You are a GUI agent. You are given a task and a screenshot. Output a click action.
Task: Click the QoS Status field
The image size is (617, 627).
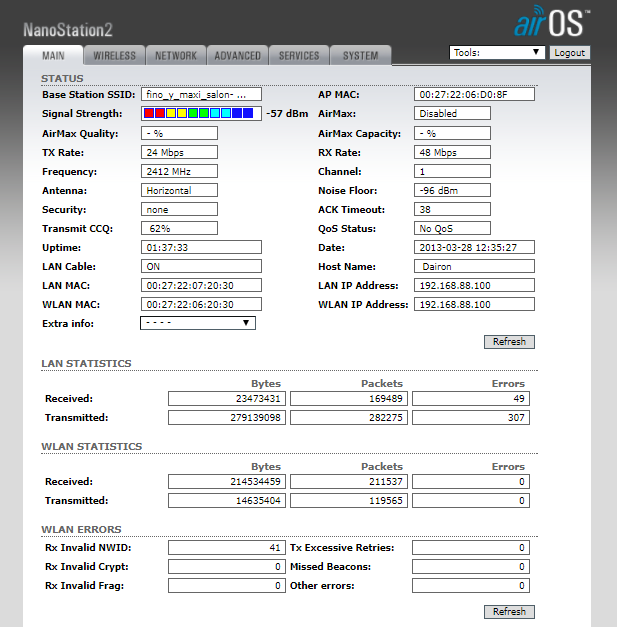pyautogui.click(x=452, y=228)
